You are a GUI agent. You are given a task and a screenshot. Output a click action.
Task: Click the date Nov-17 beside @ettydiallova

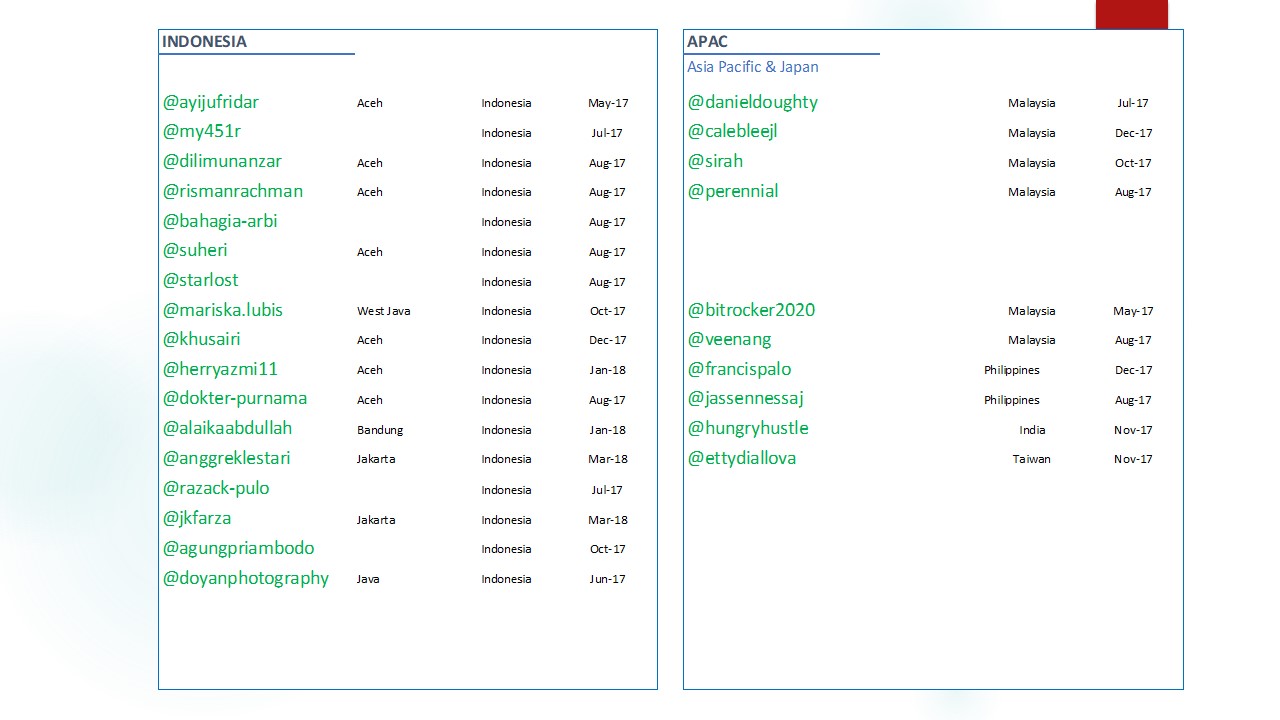[x=1133, y=459]
